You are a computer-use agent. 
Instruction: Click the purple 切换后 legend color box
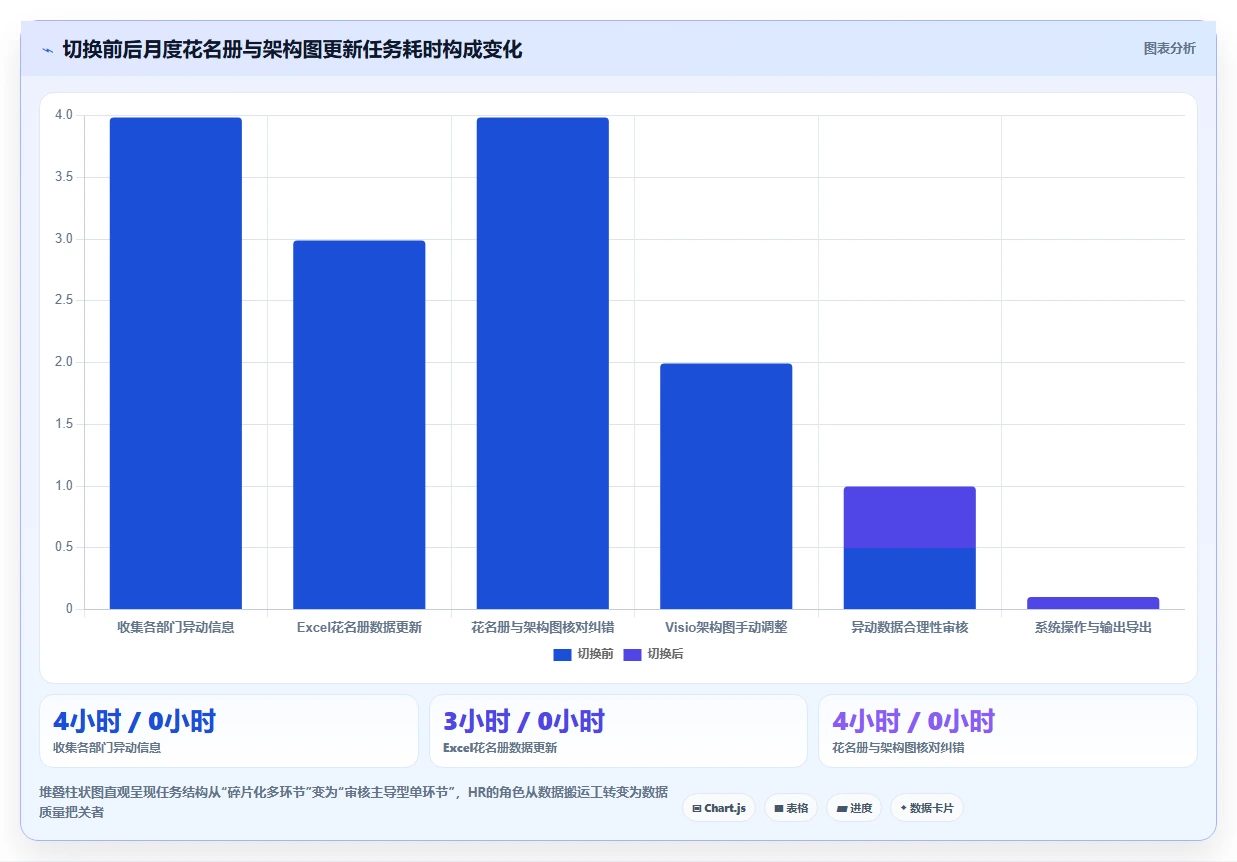[632, 654]
